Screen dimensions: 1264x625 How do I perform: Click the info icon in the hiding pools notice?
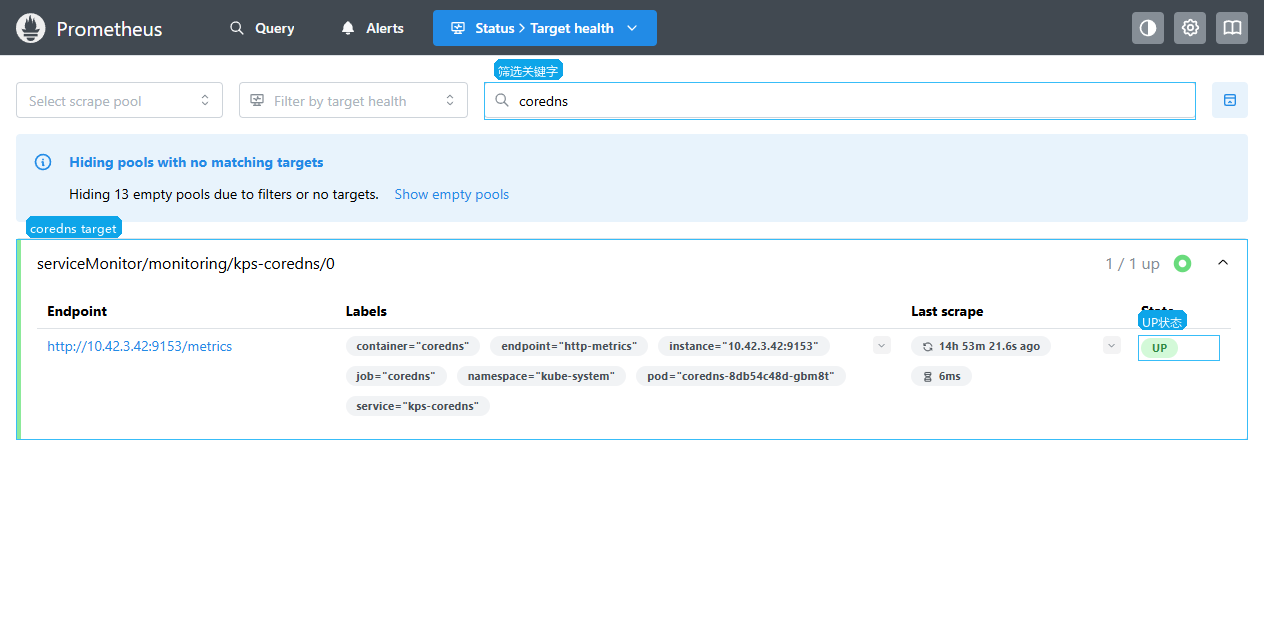point(43,162)
